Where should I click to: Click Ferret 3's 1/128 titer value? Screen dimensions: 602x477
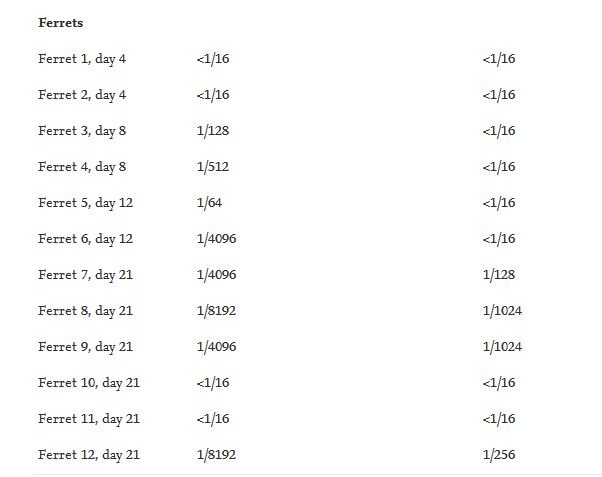[x=213, y=131]
